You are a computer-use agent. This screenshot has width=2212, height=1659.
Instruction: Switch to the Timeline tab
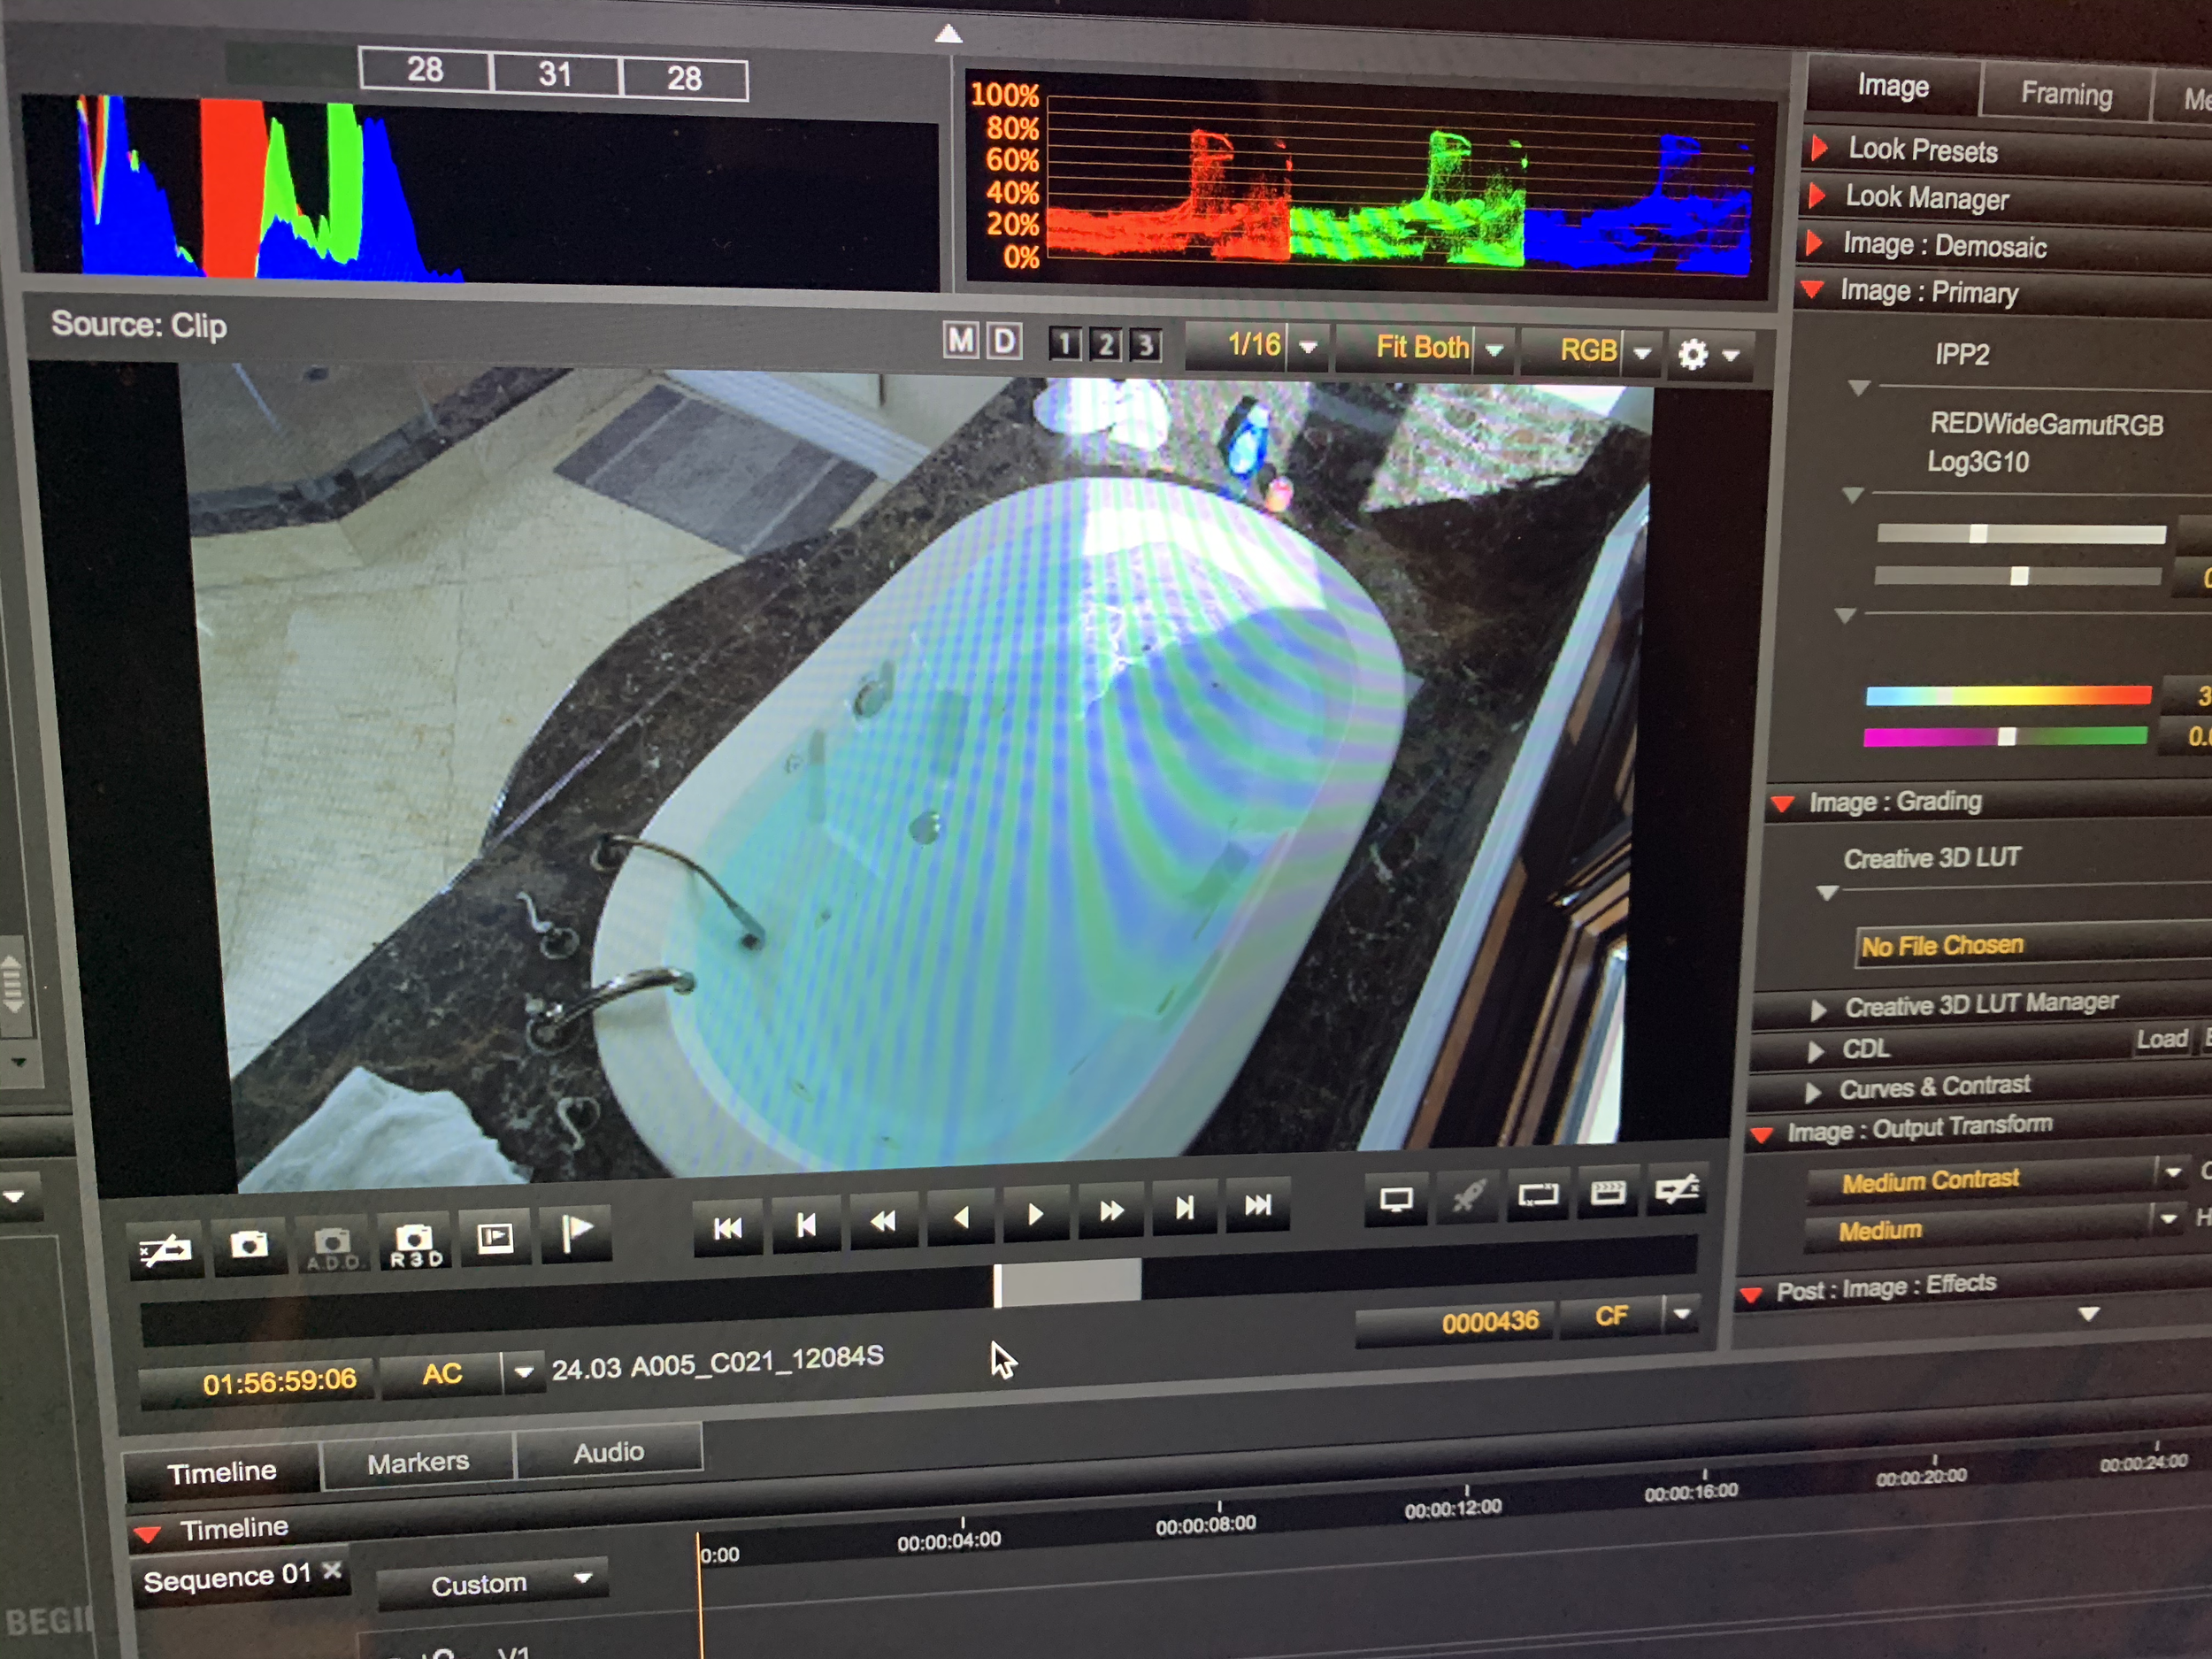coord(222,1472)
